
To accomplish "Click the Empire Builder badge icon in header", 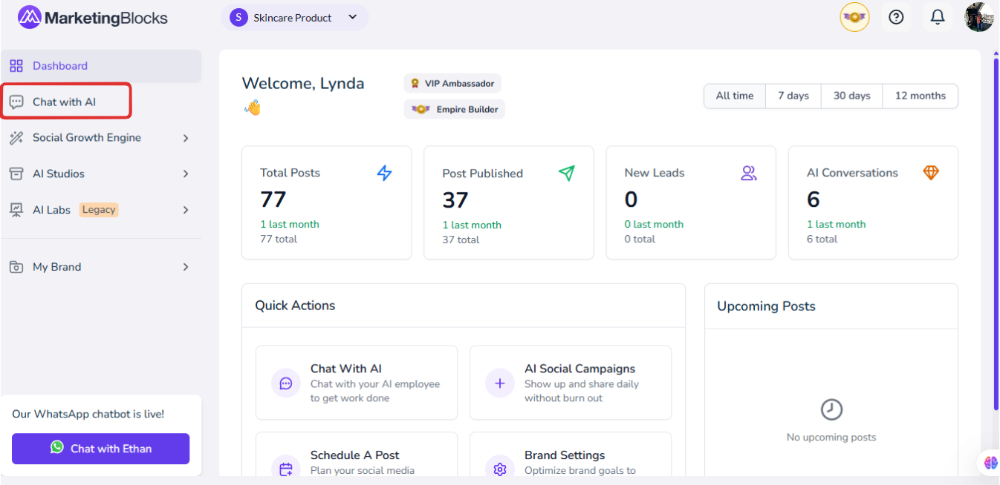I will tap(854, 17).
